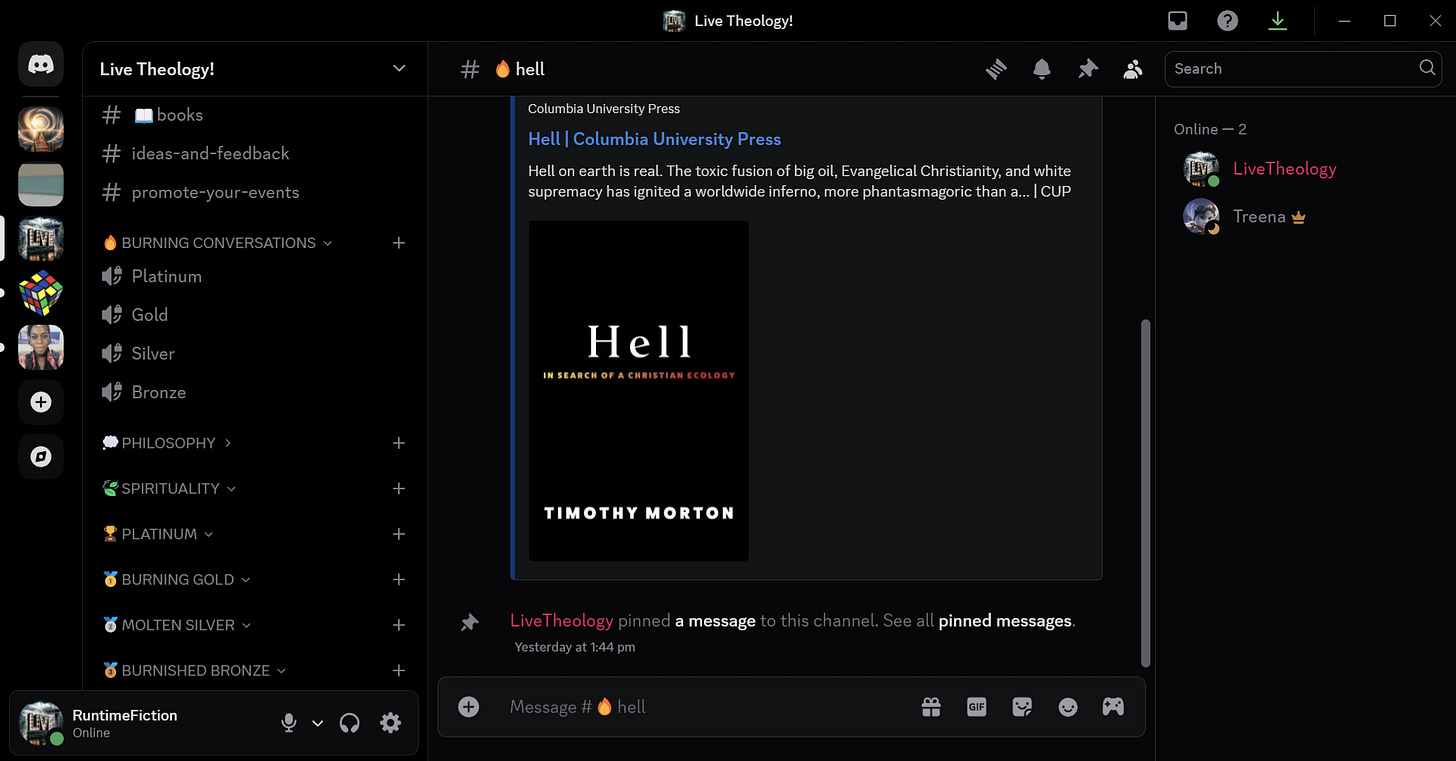Viewport: 1456px width, 761px height.
Task: Open audio input options chevron beside microphone
Action: (x=318, y=723)
